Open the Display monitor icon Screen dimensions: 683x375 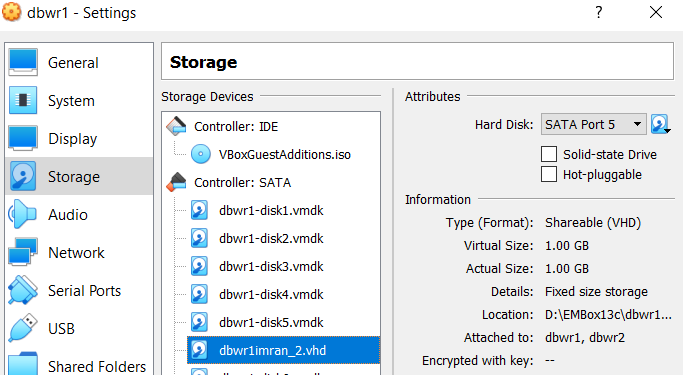click(23, 138)
